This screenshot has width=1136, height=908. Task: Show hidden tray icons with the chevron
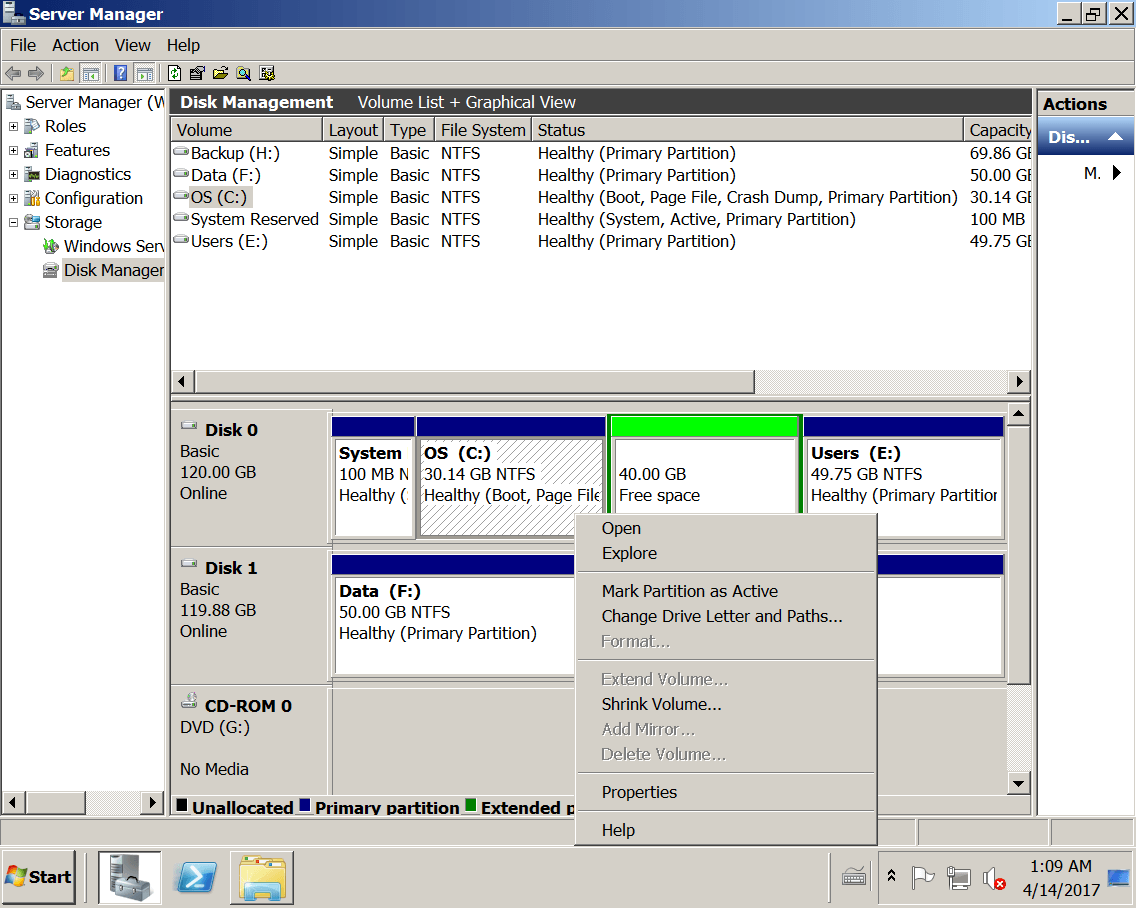coord(892,876)
